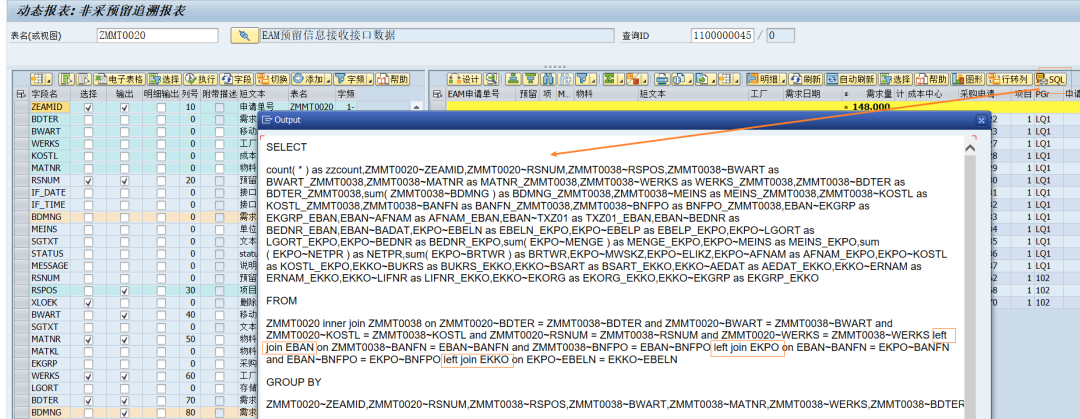Click the right pane 选择 button

coord(895,79)
